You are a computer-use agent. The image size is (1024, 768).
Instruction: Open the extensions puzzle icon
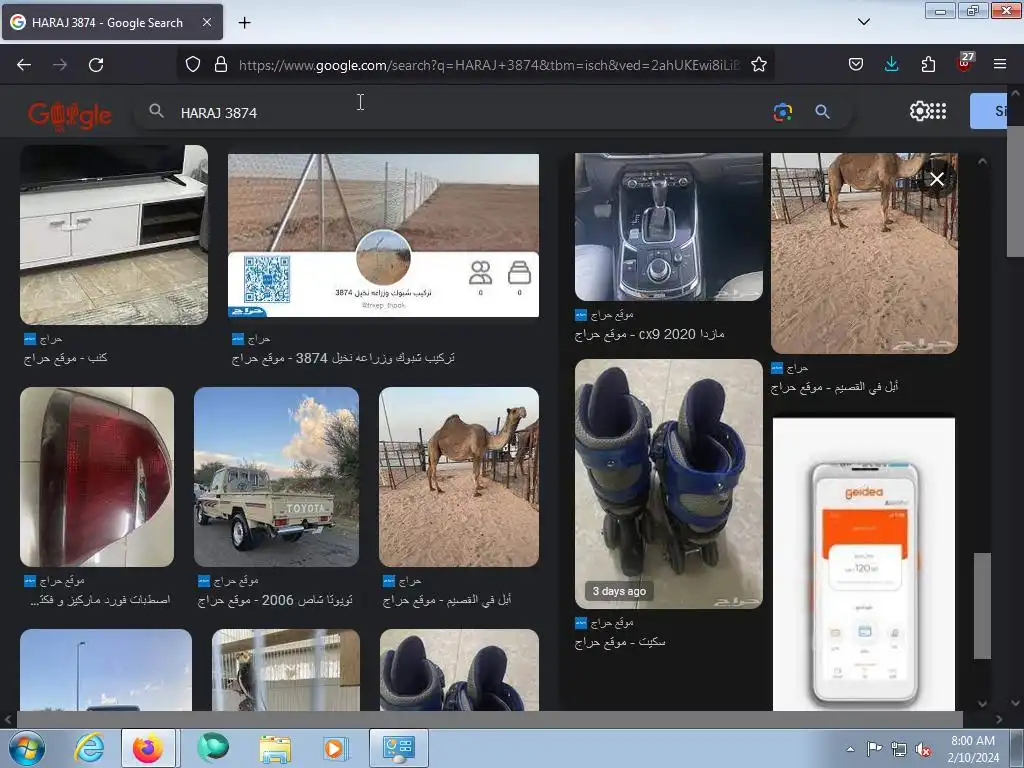pyautogui.click(x=928, y=64)
